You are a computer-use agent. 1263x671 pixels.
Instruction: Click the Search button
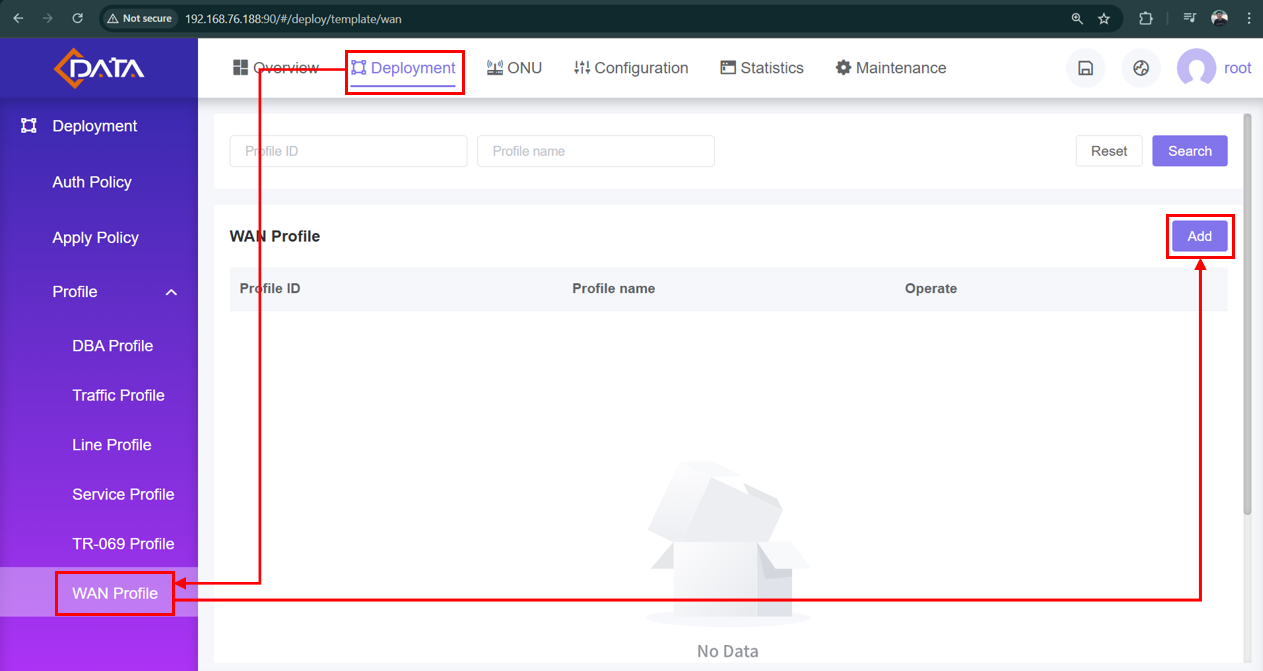[1190, 151]
